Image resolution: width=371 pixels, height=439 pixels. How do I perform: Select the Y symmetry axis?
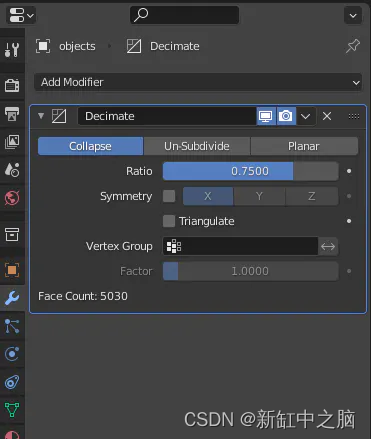[x=259, y=196]
